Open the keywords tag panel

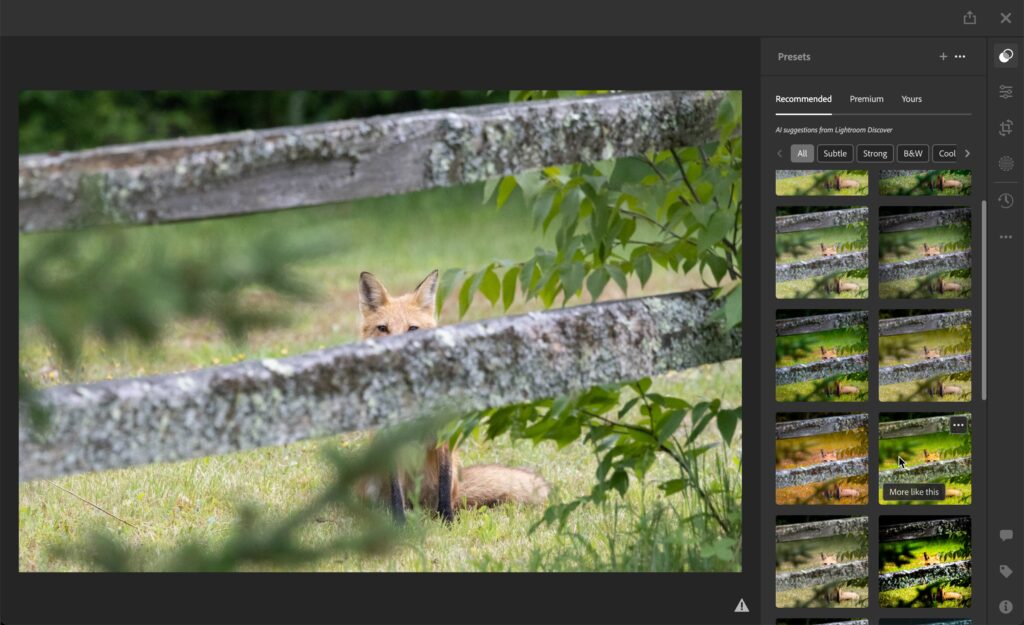tap(1006, 571)
